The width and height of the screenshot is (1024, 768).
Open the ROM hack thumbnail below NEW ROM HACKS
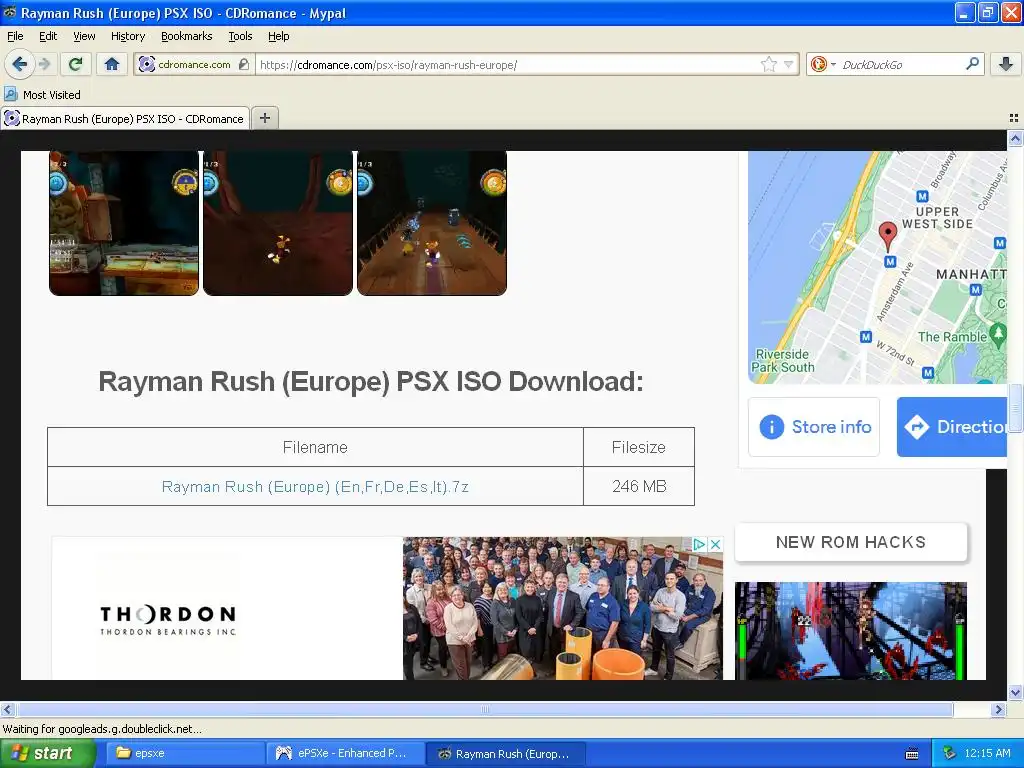coord(850,631)
